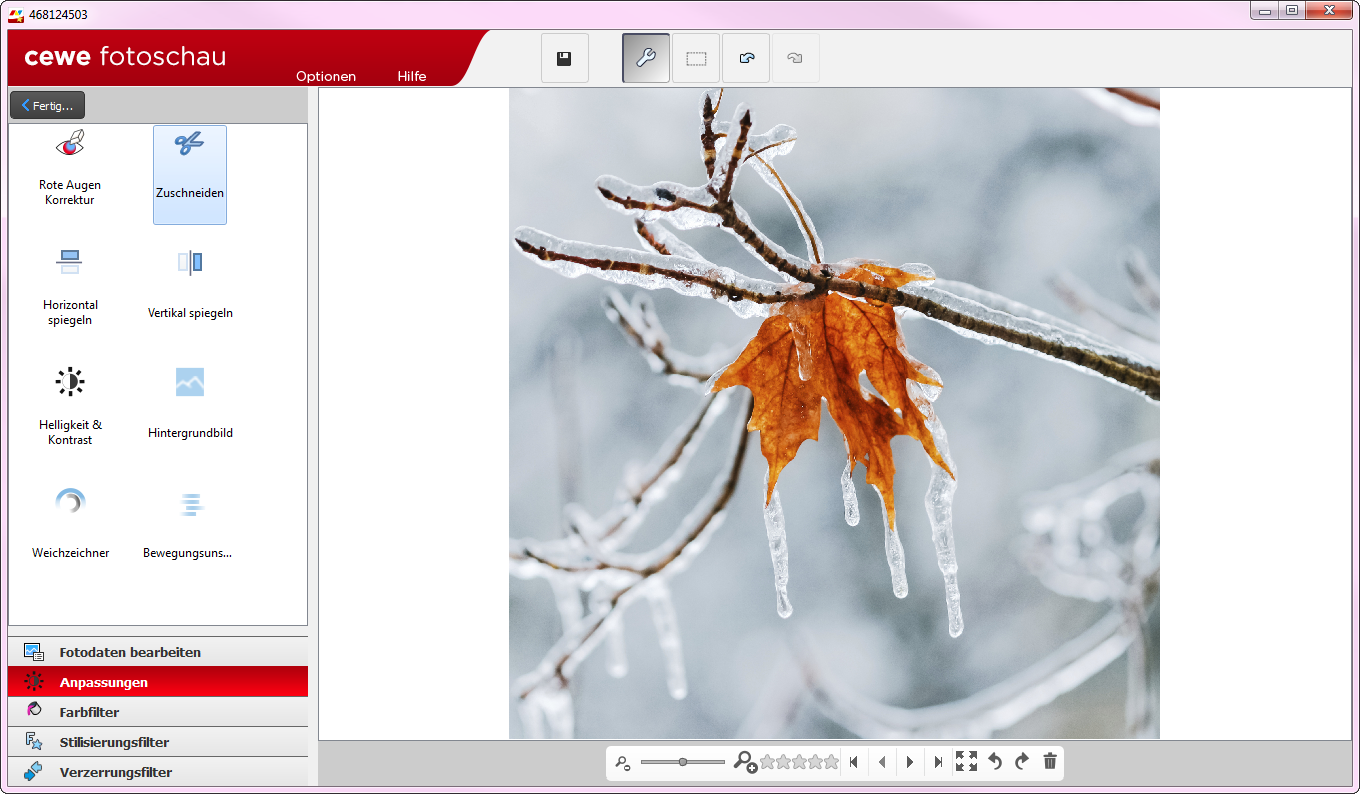Expand the Stilisierungsfilter section
This screenshot has height=794, width=1360.
pos(158,742)
